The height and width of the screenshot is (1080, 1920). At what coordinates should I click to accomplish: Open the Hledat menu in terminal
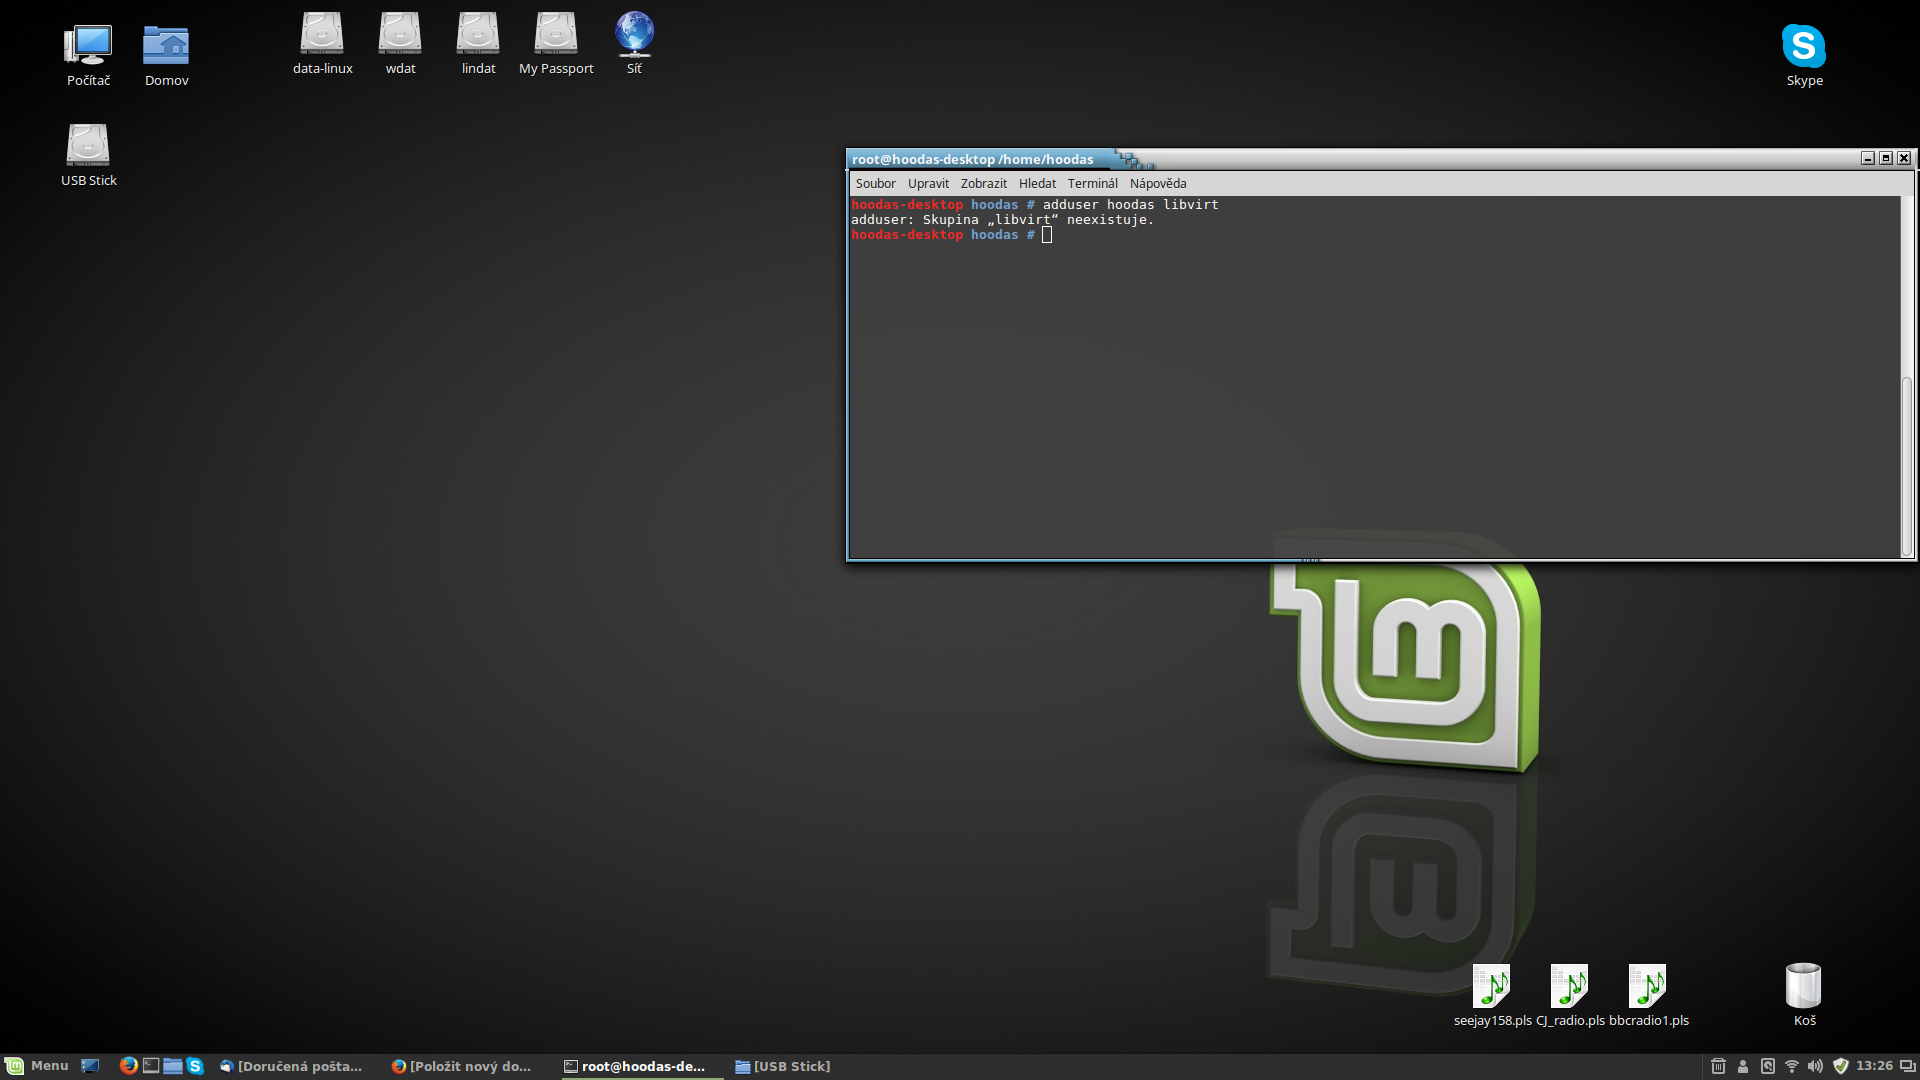tap(1037, 184)
